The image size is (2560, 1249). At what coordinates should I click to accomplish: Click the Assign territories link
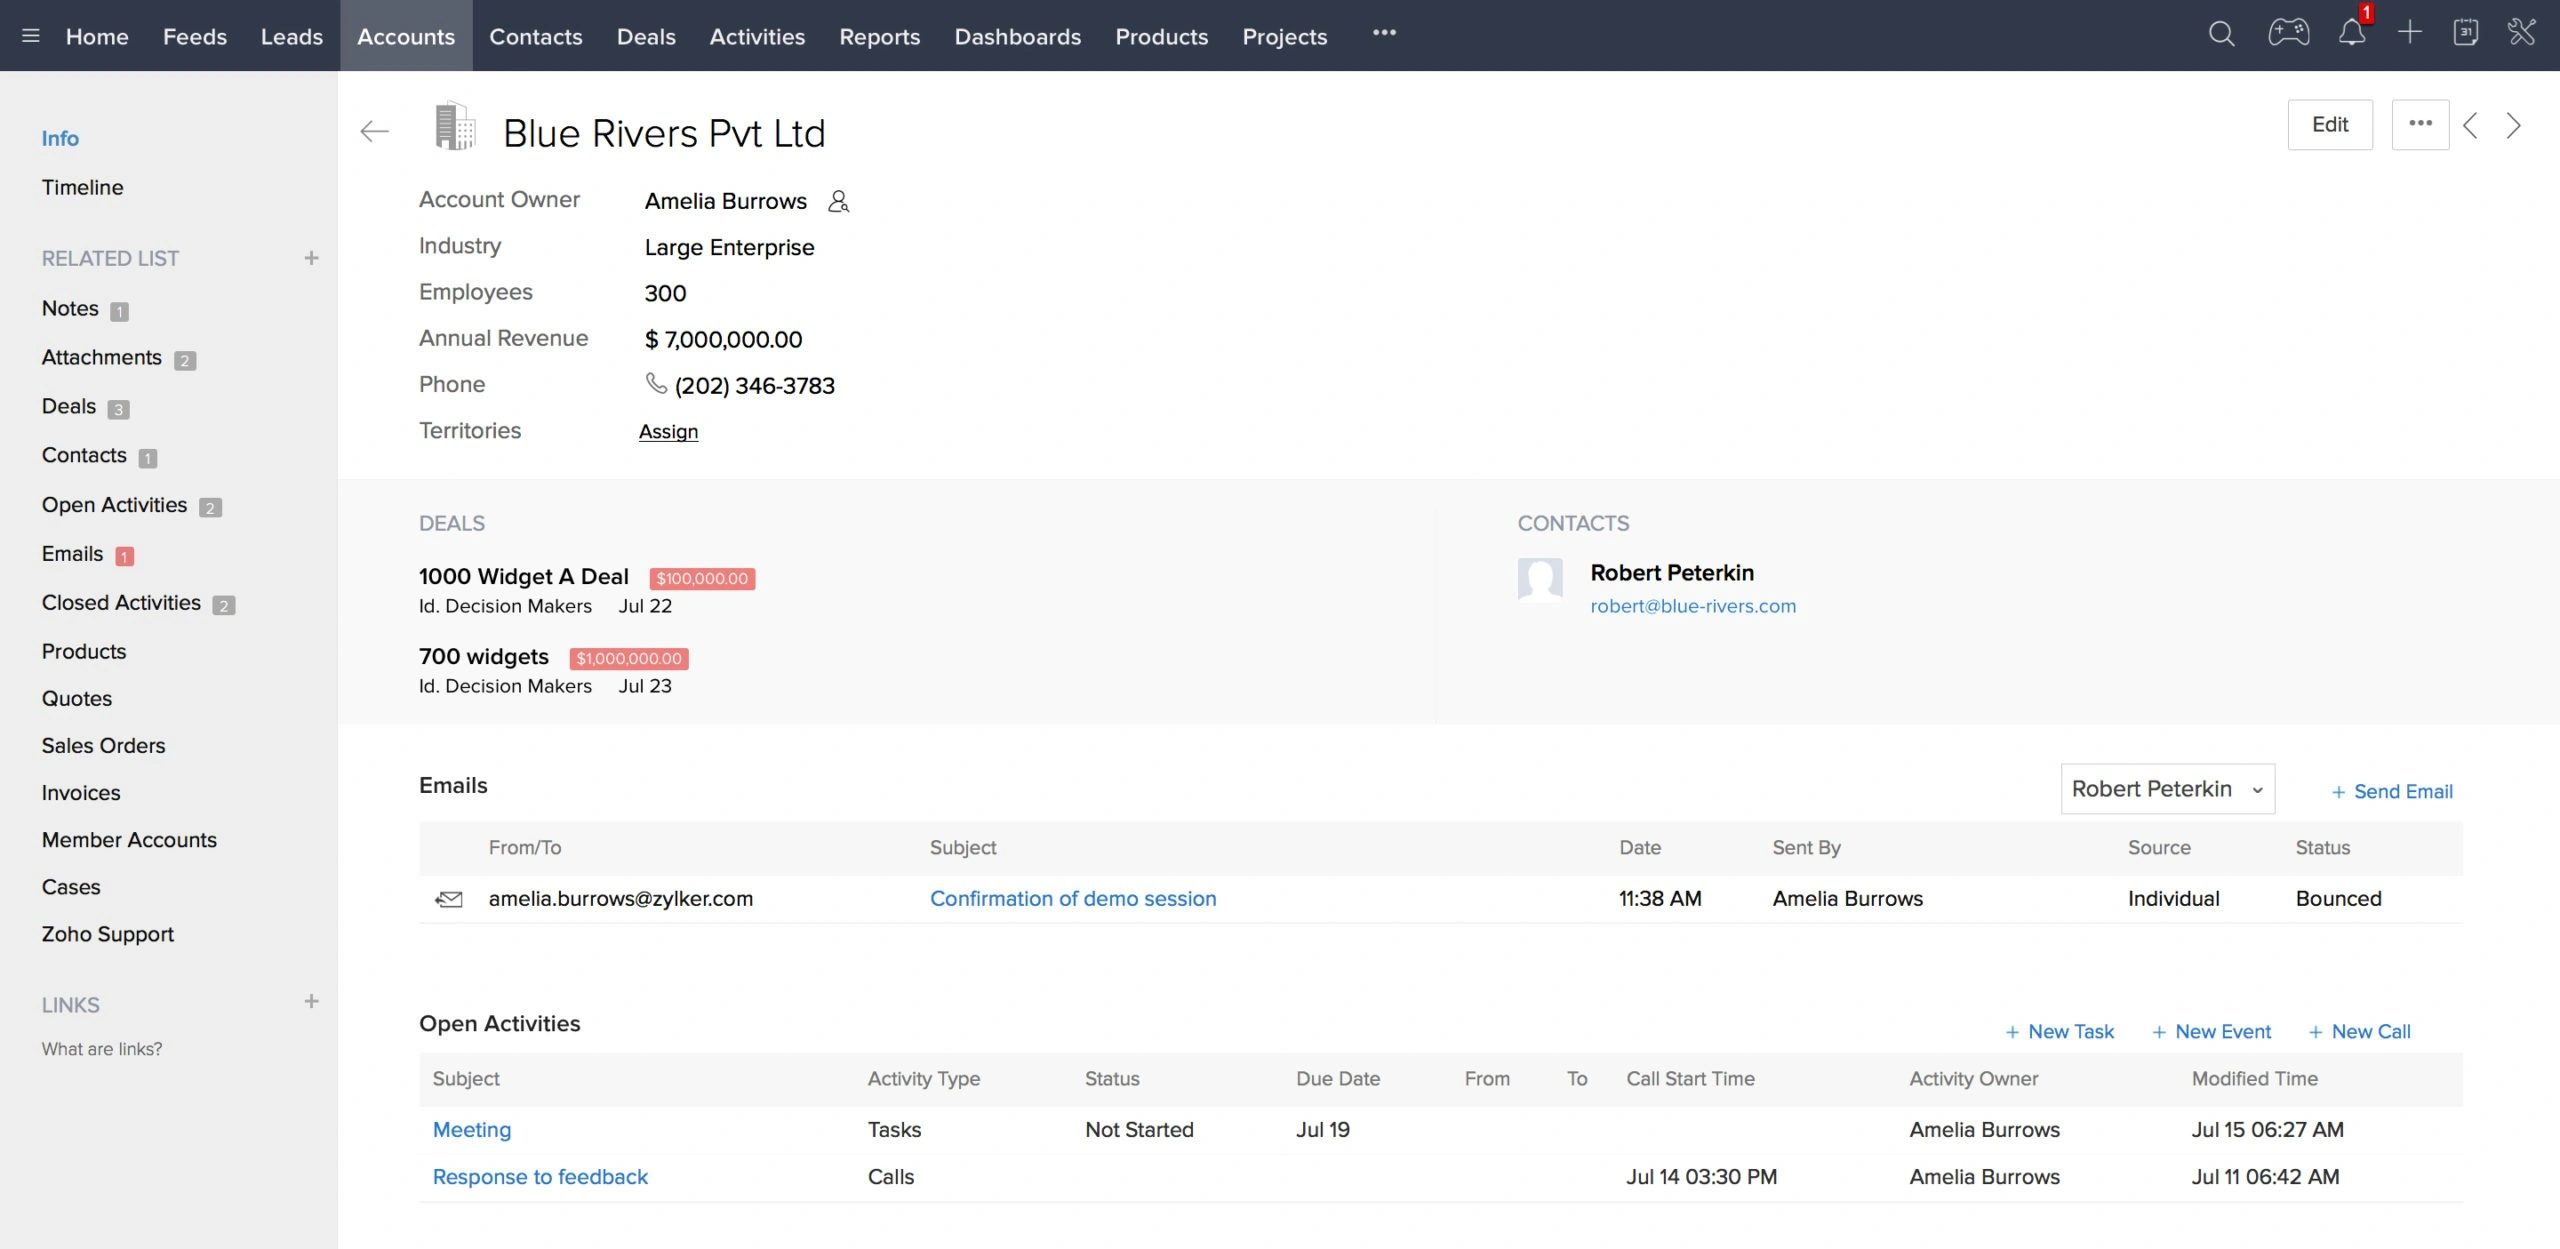(x=668, y=431)
